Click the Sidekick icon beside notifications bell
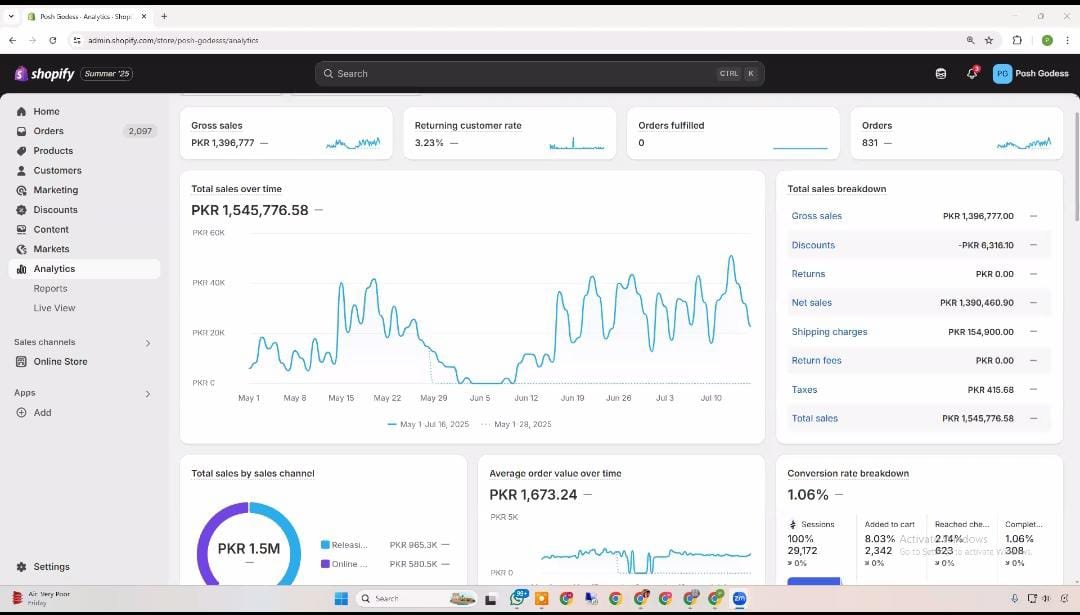 [940, 73]
